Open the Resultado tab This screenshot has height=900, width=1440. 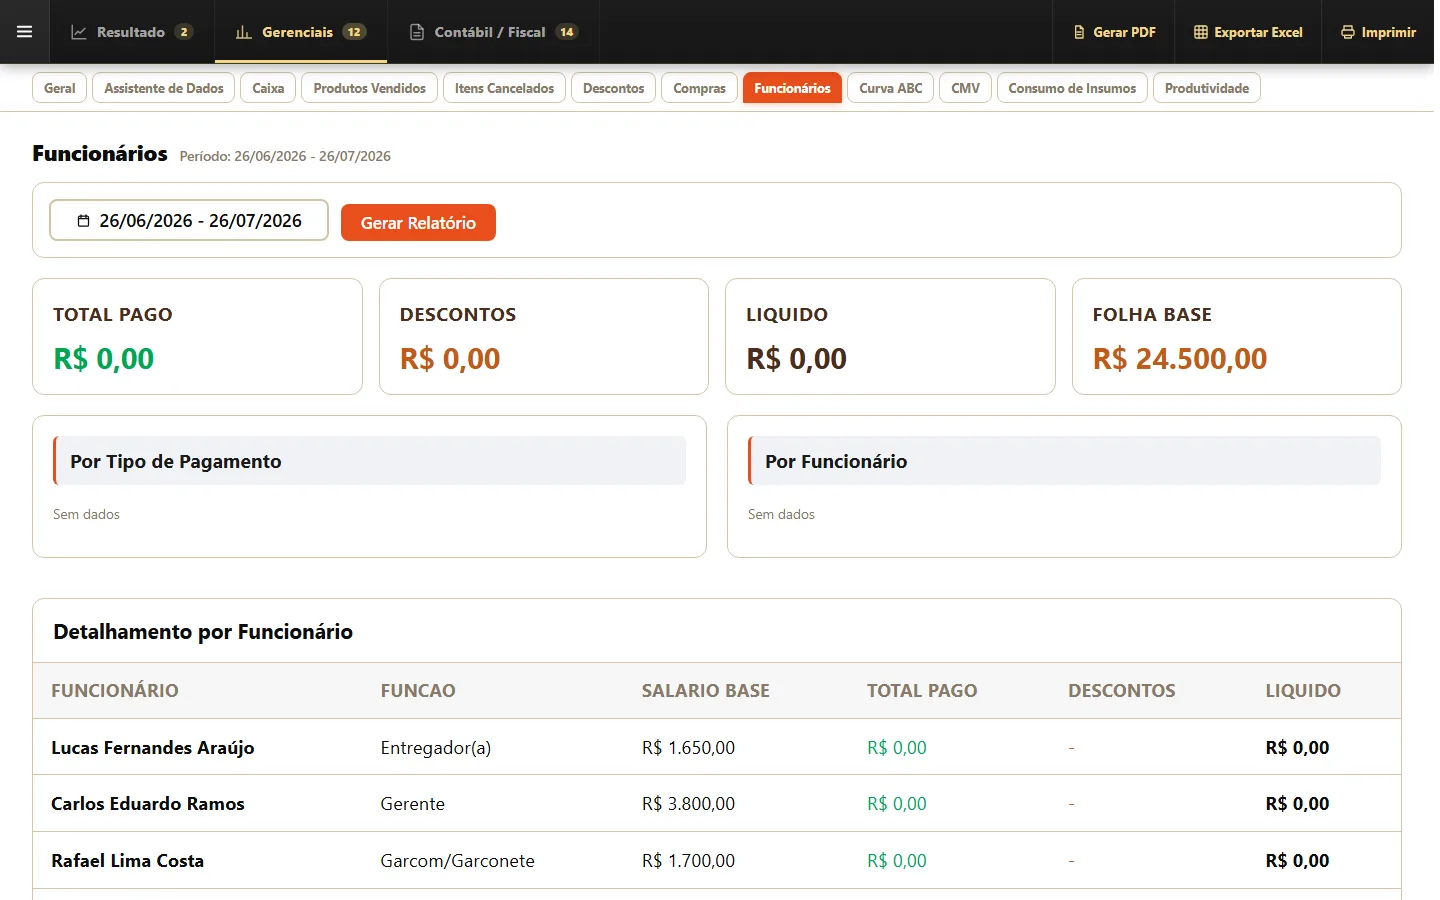click(x=131, y=32)
